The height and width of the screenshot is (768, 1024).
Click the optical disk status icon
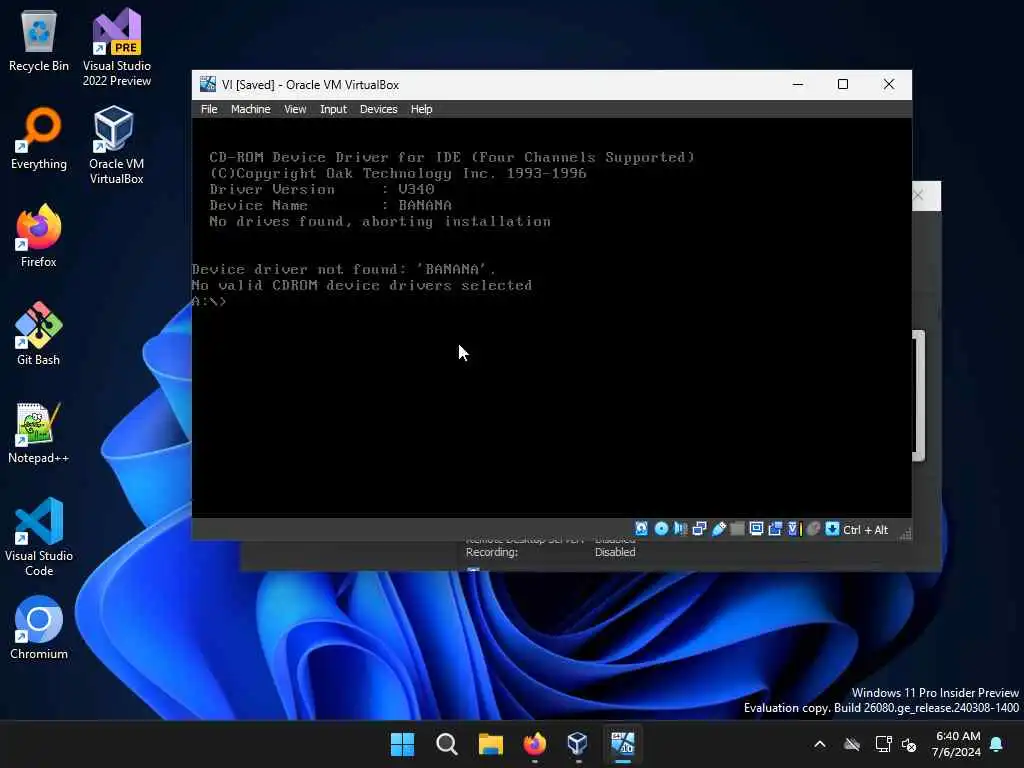661,528
